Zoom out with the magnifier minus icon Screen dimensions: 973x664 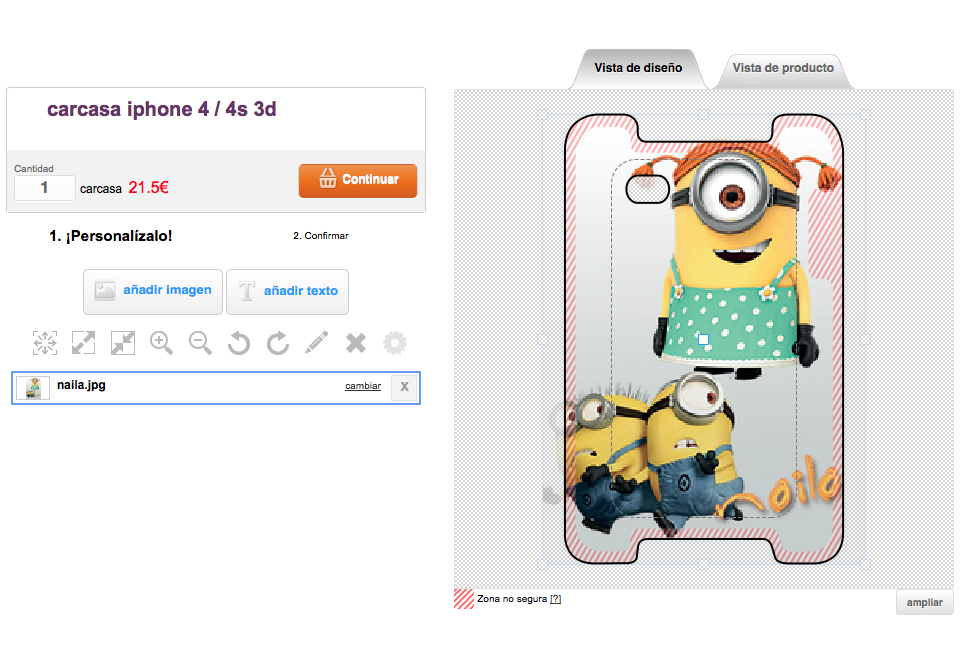200,343
